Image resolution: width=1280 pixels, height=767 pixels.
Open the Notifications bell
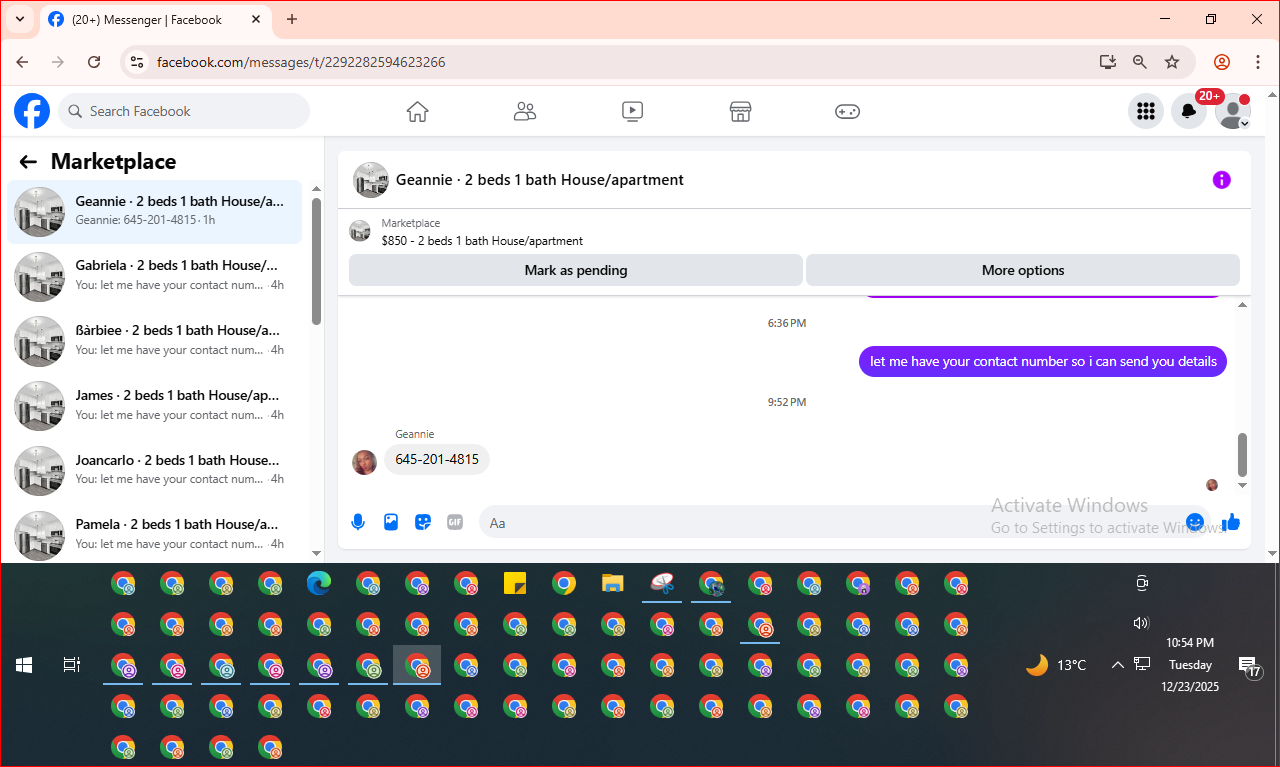(1189, 111)
